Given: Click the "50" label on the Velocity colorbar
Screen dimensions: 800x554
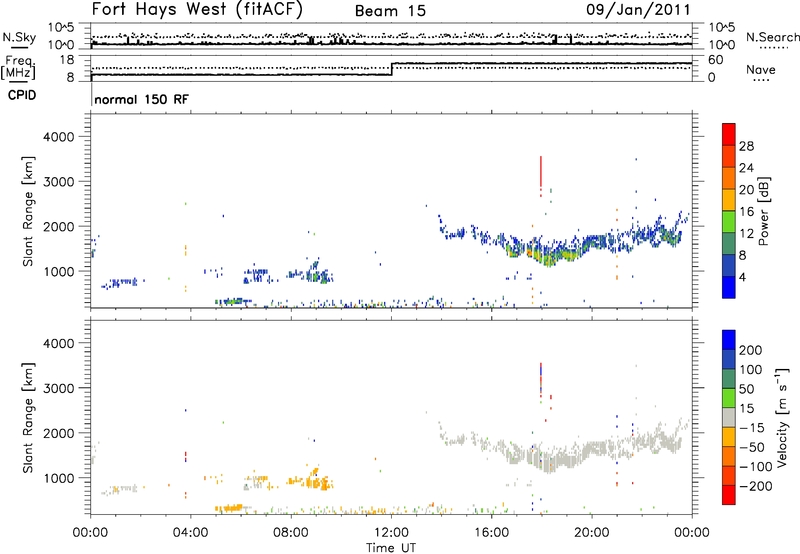Looking at the screenshot, I should tap(747, 389).
